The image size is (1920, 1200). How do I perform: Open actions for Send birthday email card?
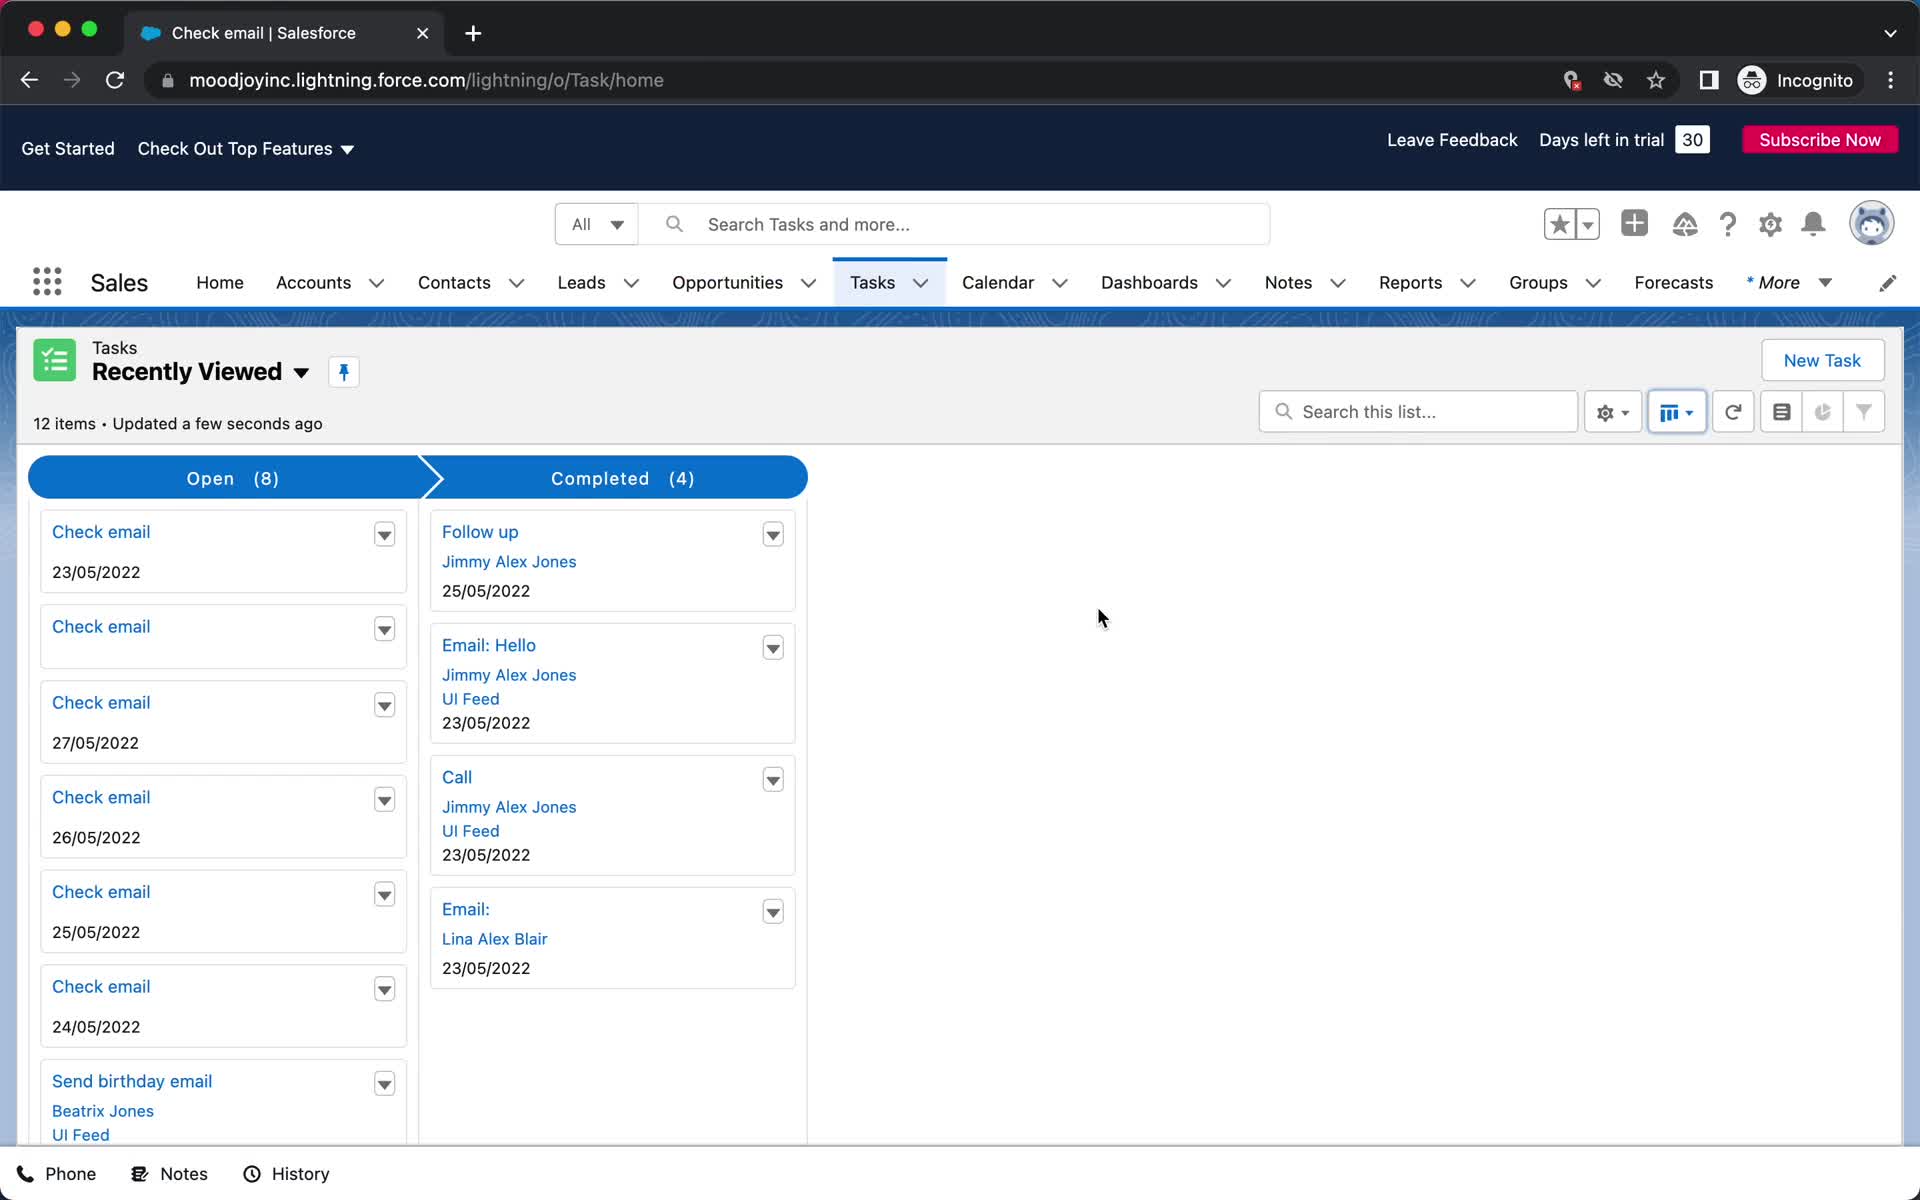tap(384, 1084)
